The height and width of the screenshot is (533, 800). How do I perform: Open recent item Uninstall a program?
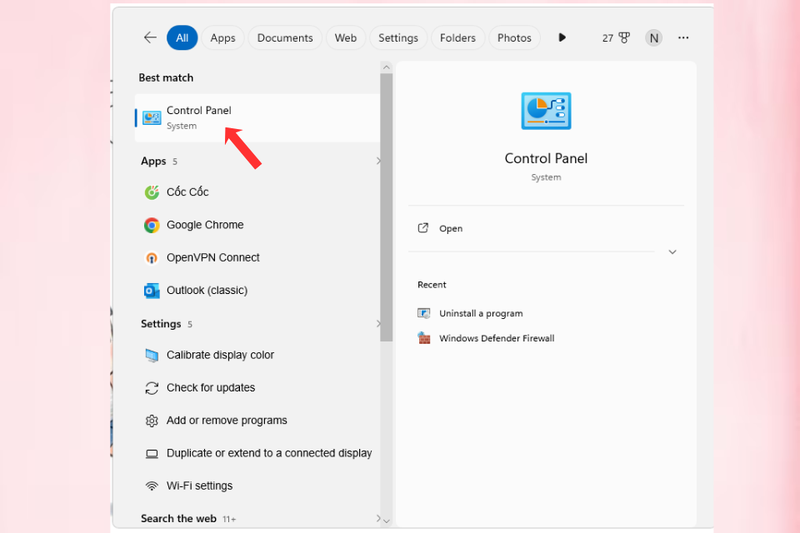(x=481, y=313)
